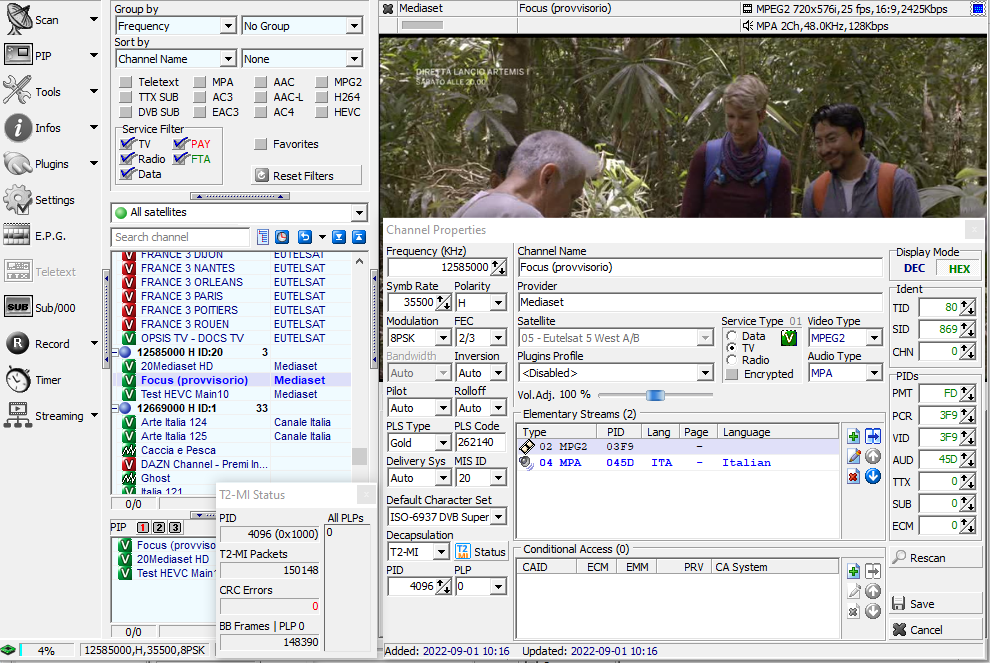Click the Sub/000 subtitle icon
Viewport: 990px width, 663px height.
coord(18,308)
